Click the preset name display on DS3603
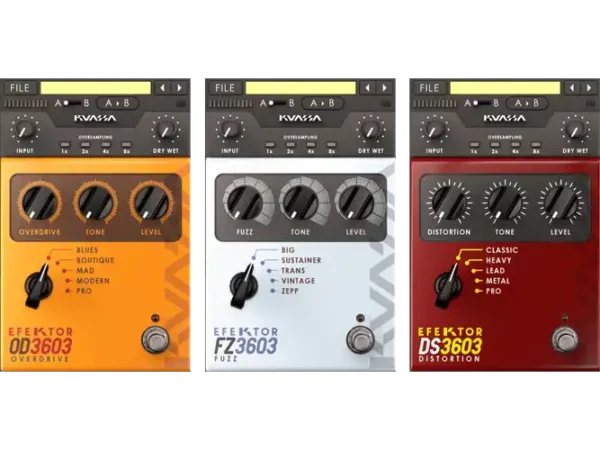This screenshot has width=600, height=450. tap(505, 88)
